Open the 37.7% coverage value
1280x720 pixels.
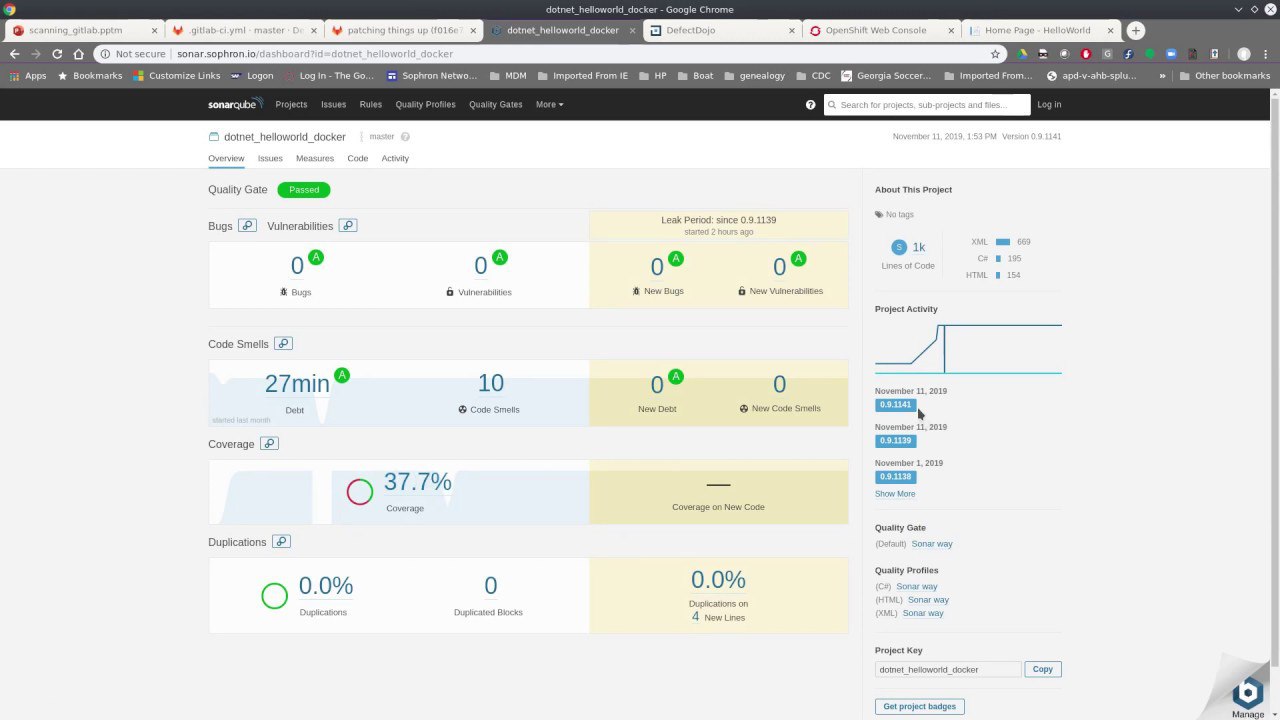417,482
